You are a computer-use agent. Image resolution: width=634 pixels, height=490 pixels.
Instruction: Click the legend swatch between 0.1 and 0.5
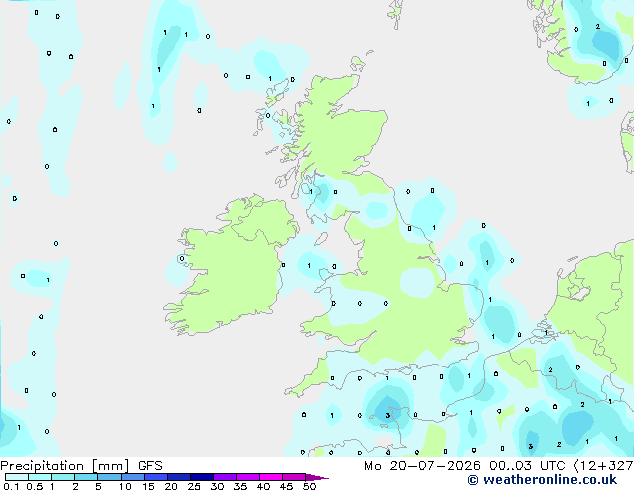[x=17, y=477]
